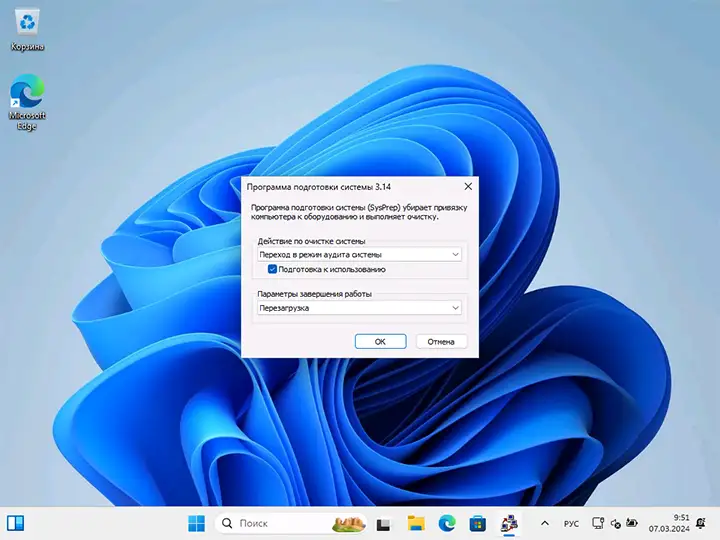Open Microsoft Store from the taskbar
720x540 pixels.
click(x=478, y=523)
